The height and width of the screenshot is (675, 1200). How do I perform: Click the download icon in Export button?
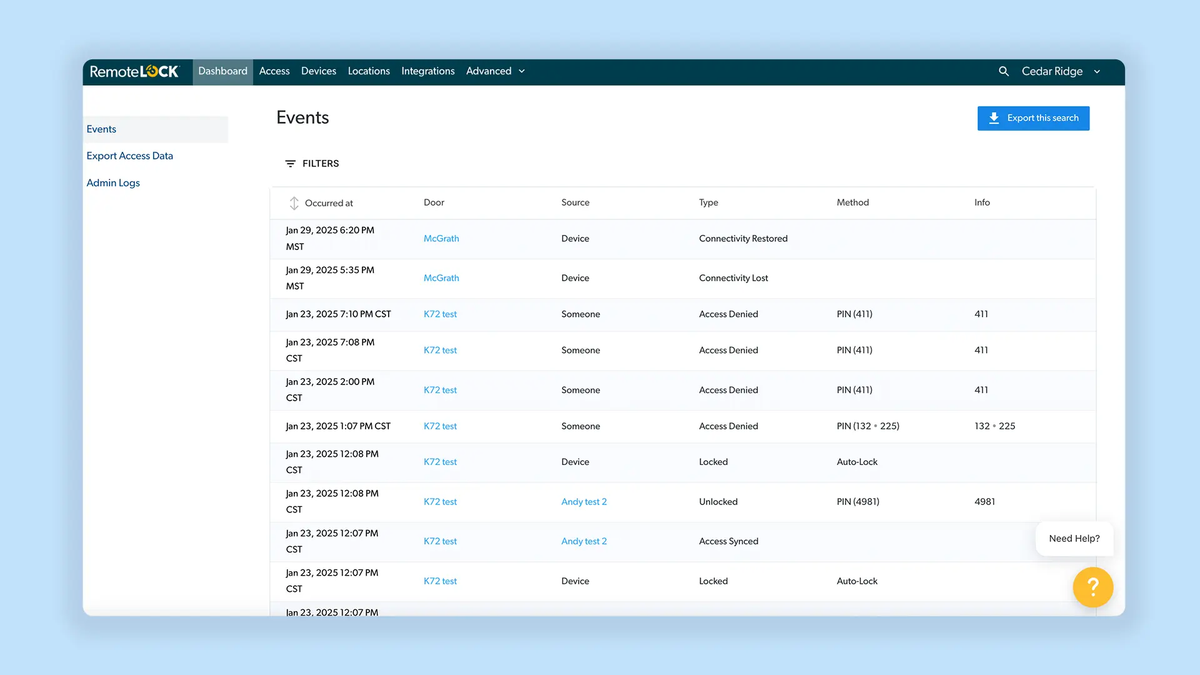[x=994, y=118]
